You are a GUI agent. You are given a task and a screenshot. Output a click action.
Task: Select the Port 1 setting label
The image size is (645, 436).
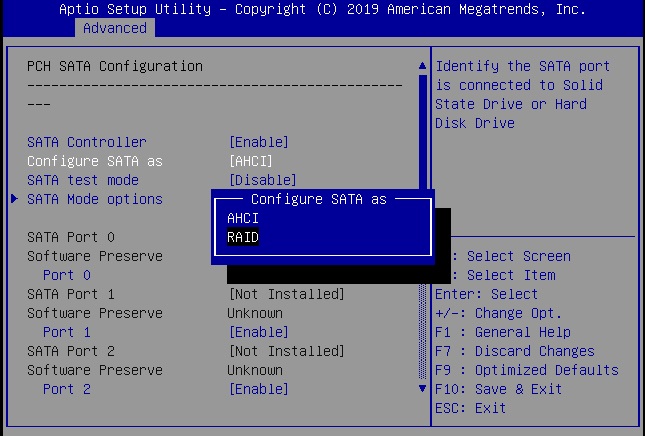pos(67,332)
